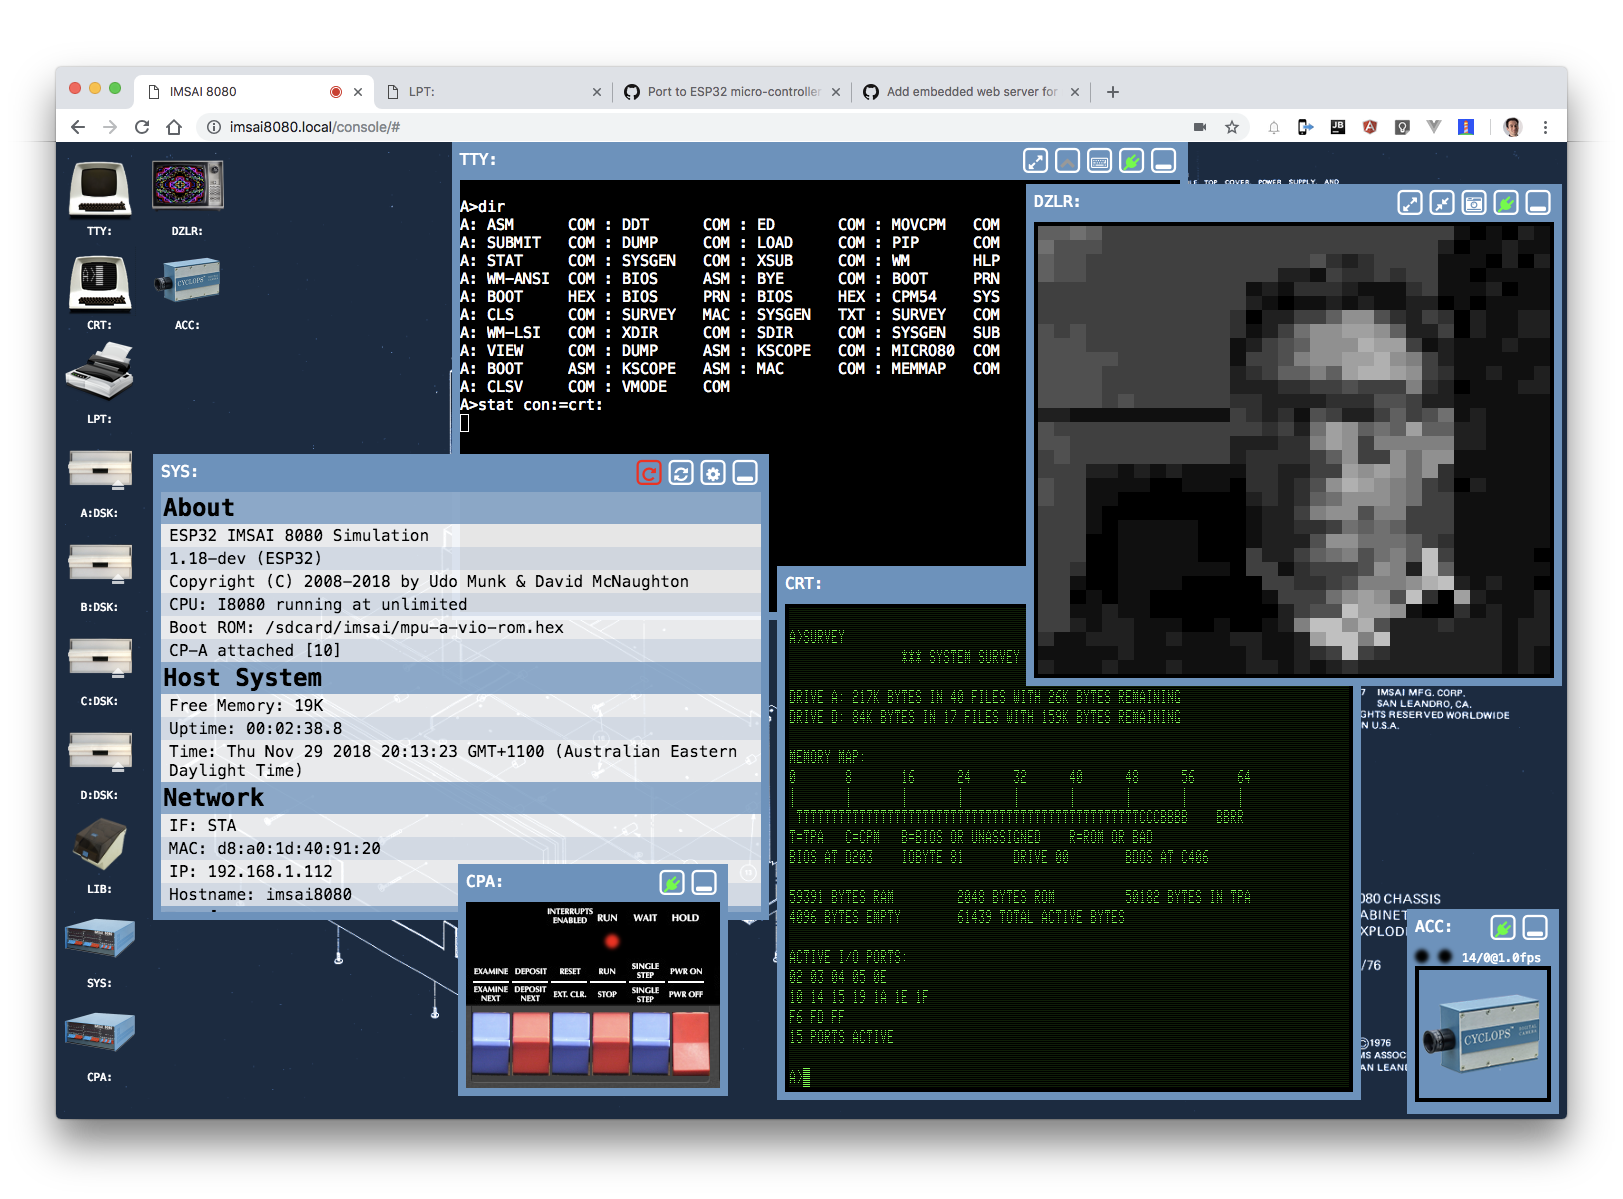Click the 'MAC: d8:a0:1d:40:91:20' row

coord(461,849)
